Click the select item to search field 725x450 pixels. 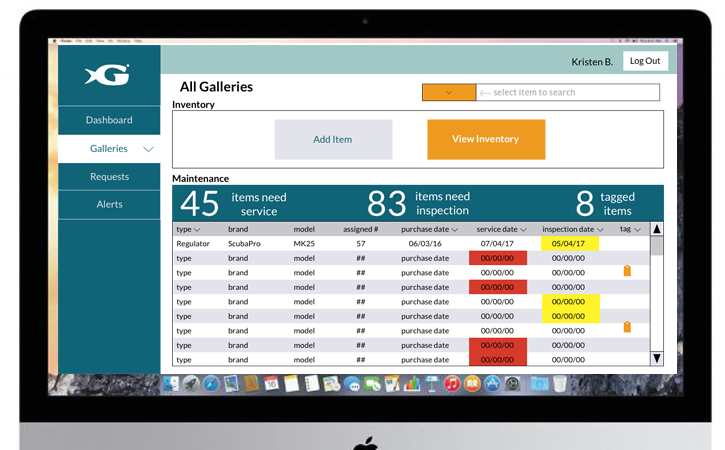click(x=568, y=92)
